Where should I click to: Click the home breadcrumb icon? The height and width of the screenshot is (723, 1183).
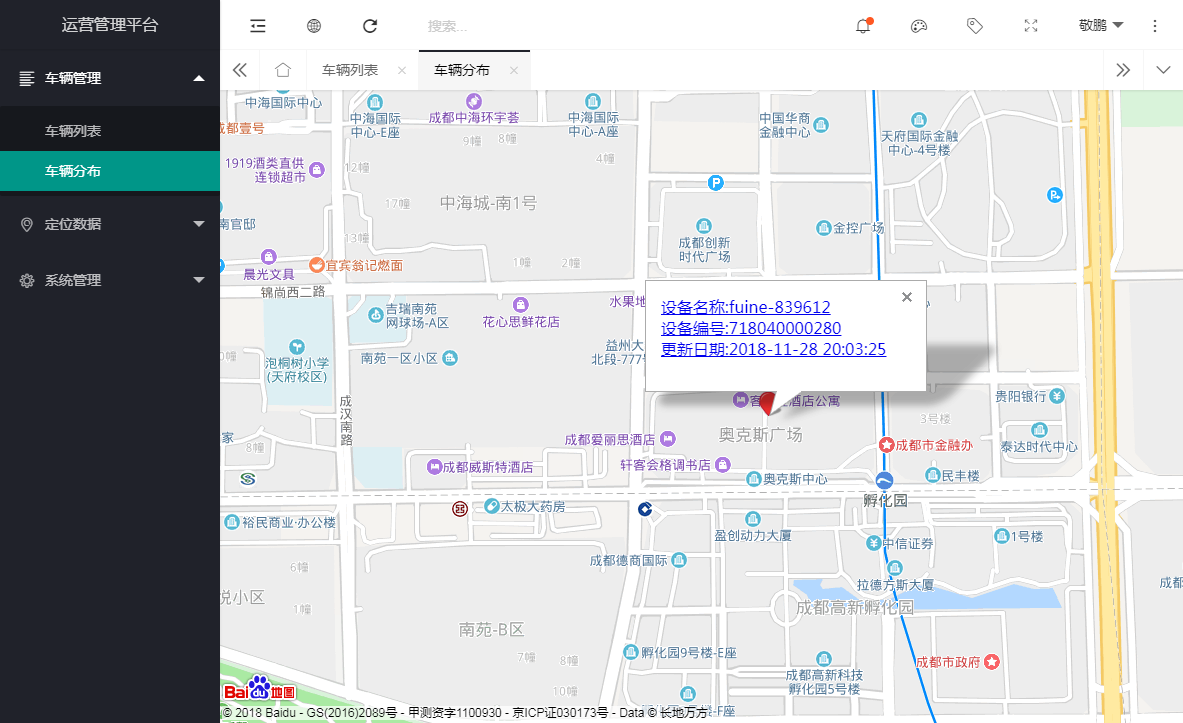point(283,69)
